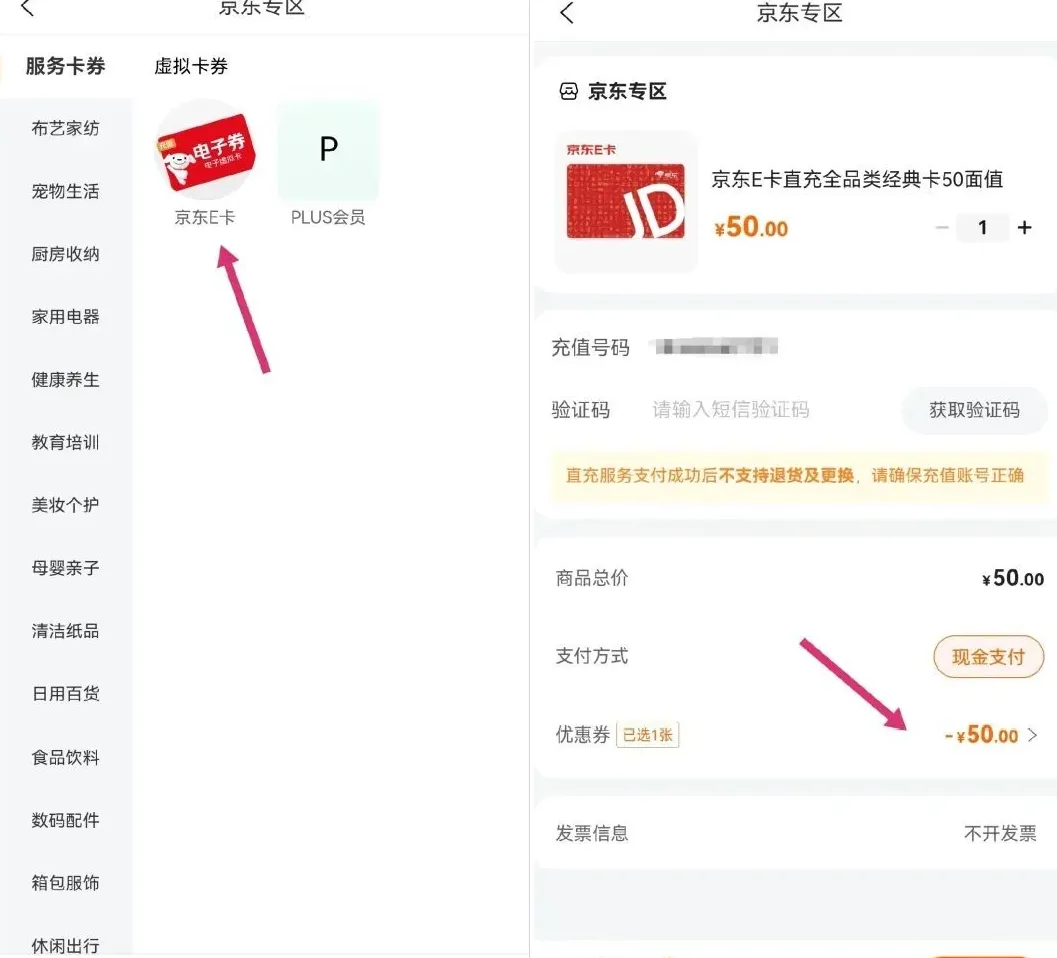
Task: Select 美妆个护 category
Action: [x=65, y=505]
